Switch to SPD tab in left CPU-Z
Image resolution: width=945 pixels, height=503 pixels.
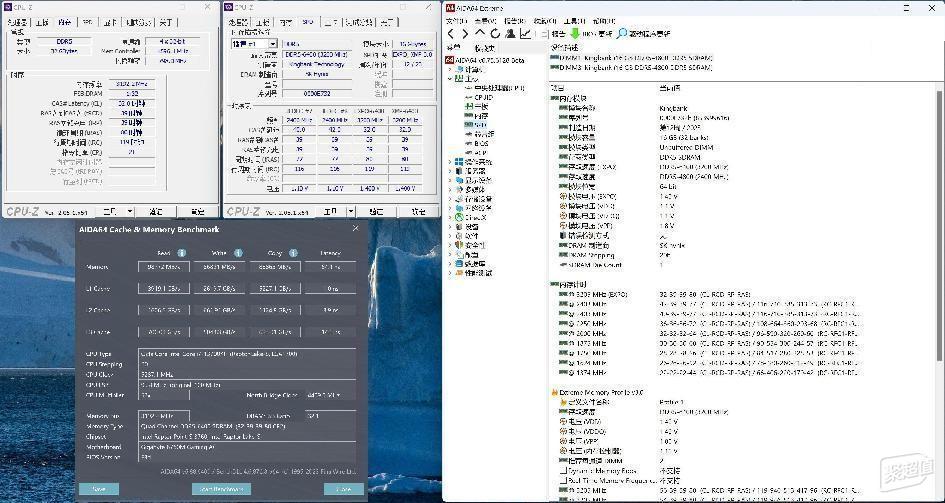point(87,22)
